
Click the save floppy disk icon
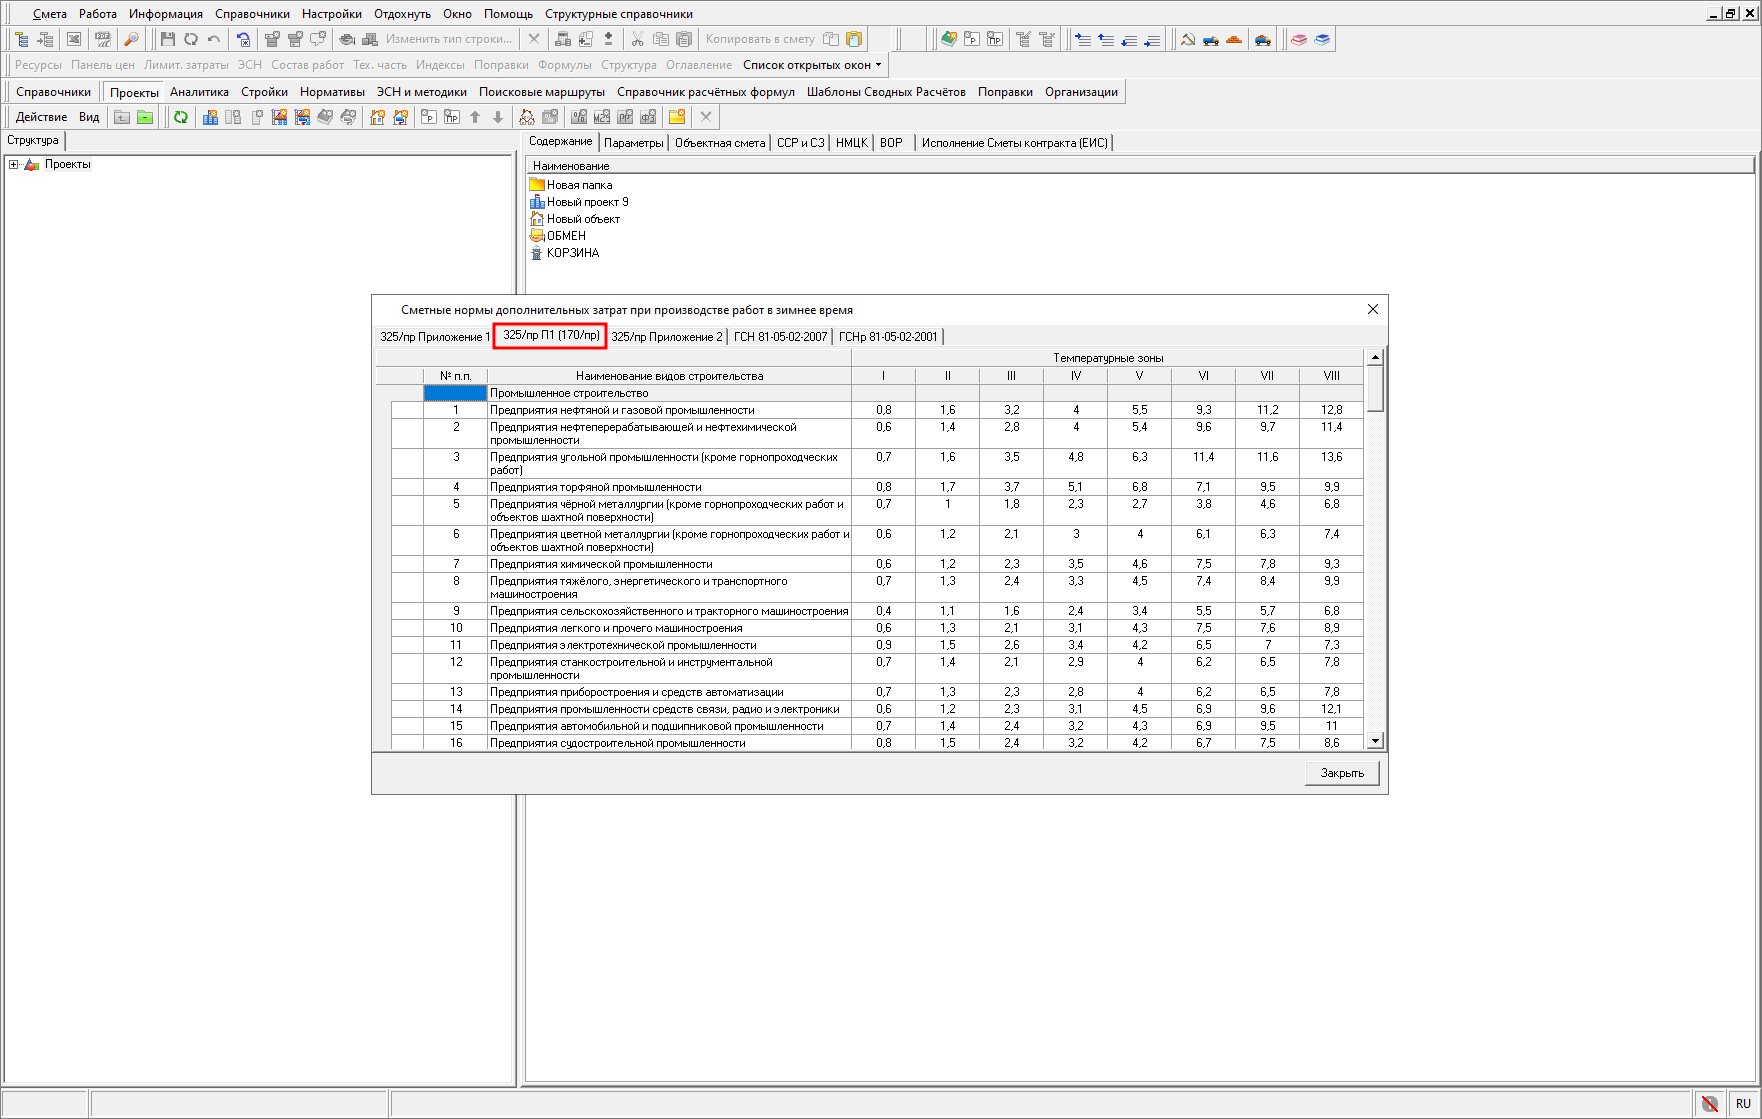(x=167, y=39)
